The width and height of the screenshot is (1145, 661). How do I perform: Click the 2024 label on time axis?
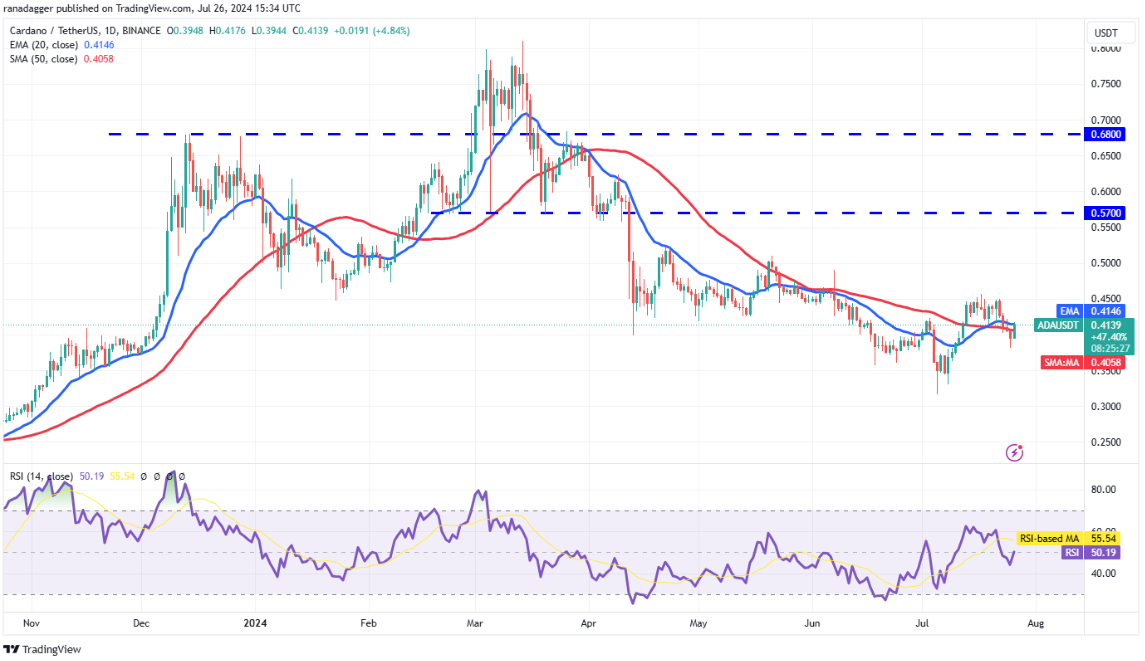pyautogui.click(x=255, y=623)
